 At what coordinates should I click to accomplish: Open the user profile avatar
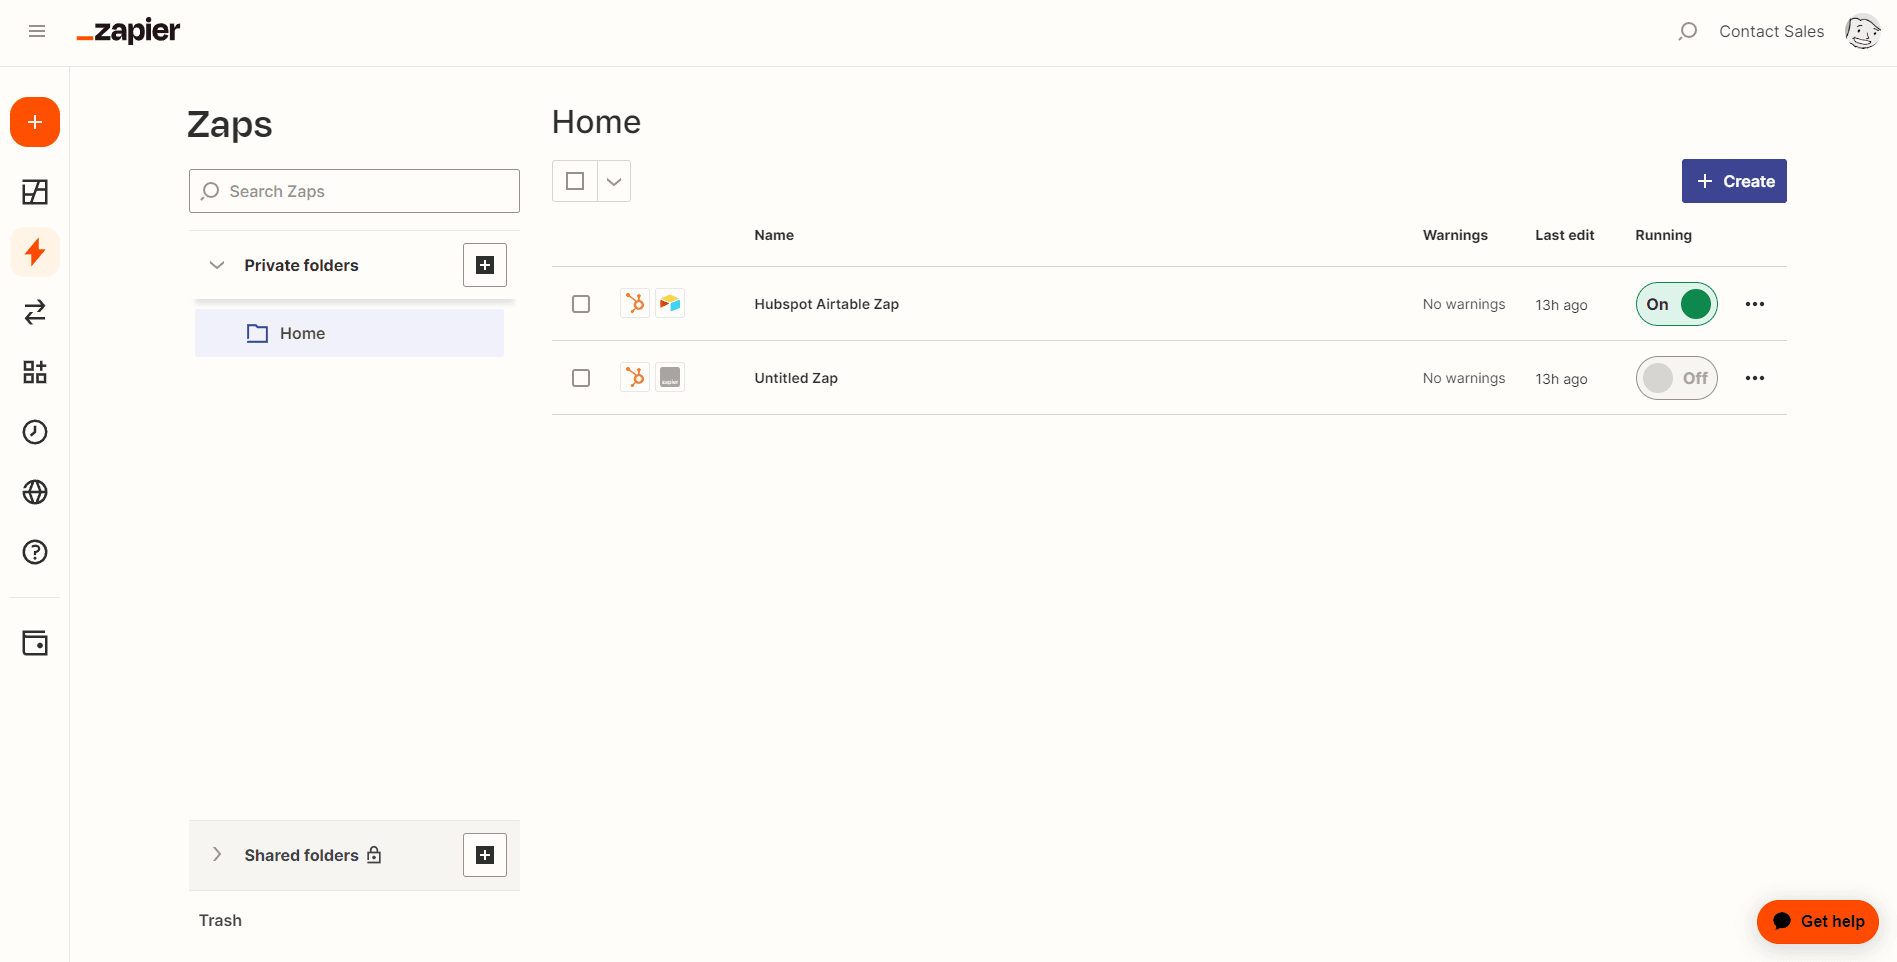point(1862,31)
